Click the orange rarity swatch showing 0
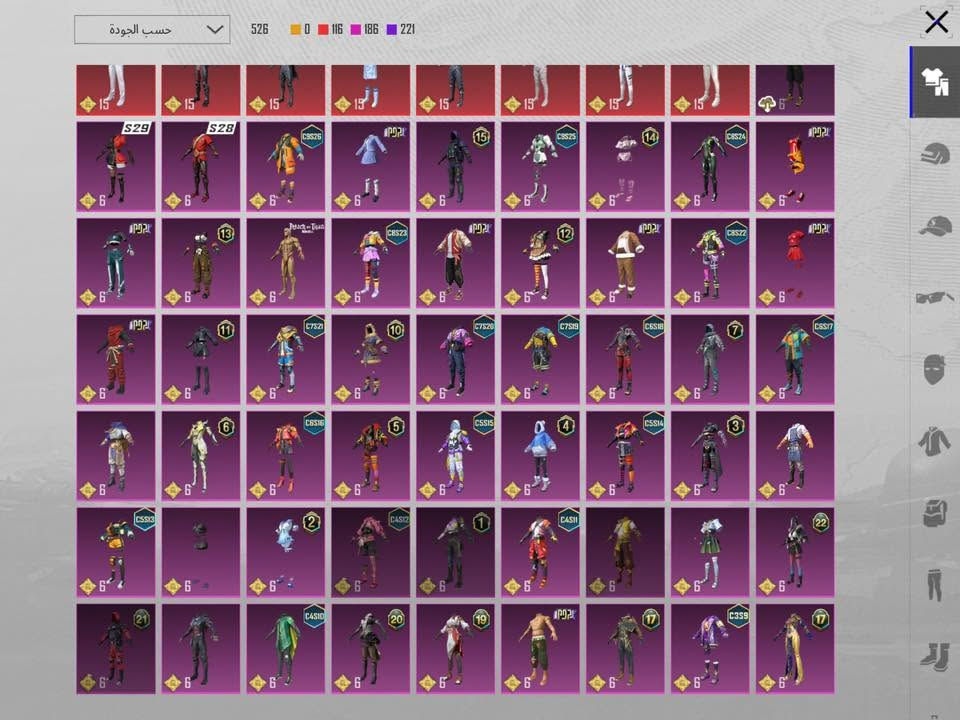This screenshot has height=720, width=960. [x=296, y=29]
